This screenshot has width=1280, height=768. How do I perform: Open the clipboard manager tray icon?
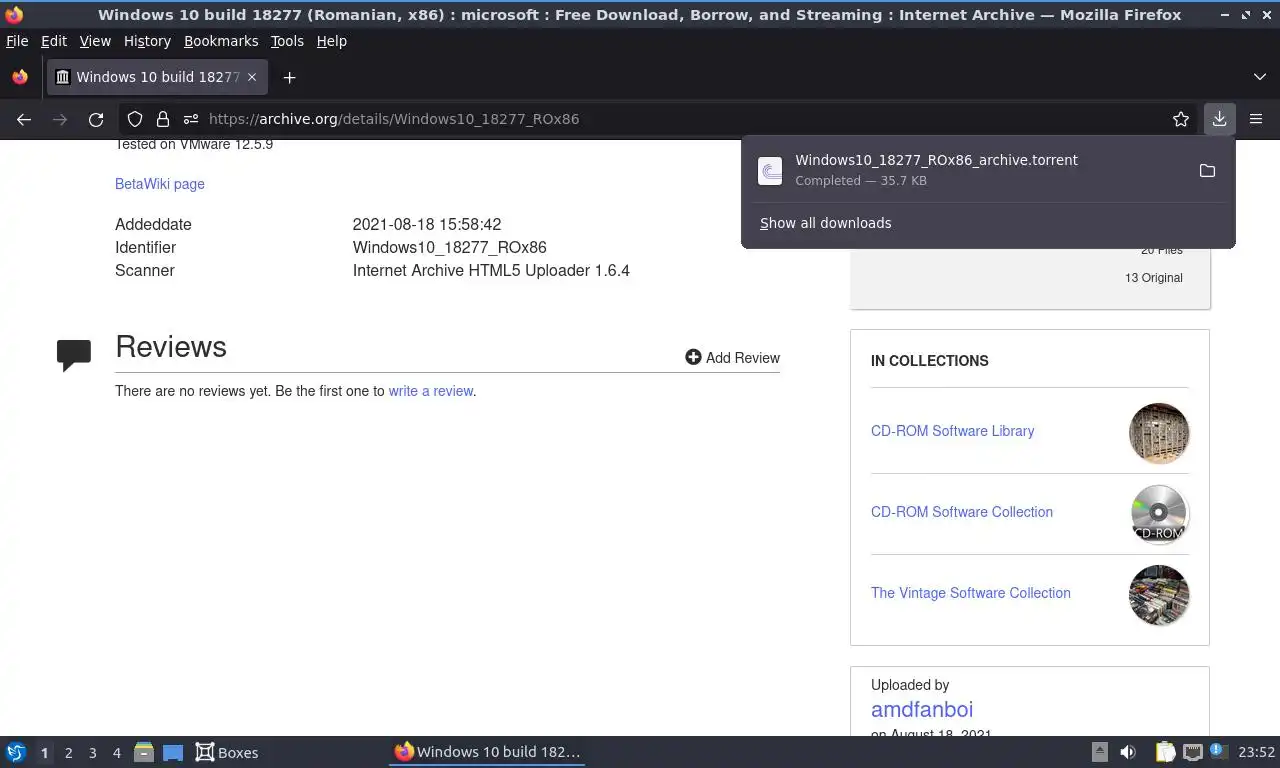1165,752
